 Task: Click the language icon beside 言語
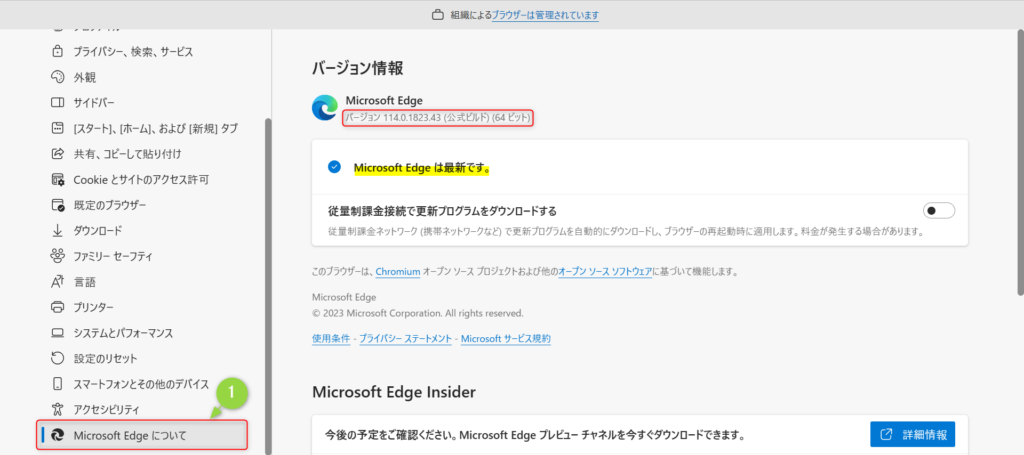[x=57, y=282]
